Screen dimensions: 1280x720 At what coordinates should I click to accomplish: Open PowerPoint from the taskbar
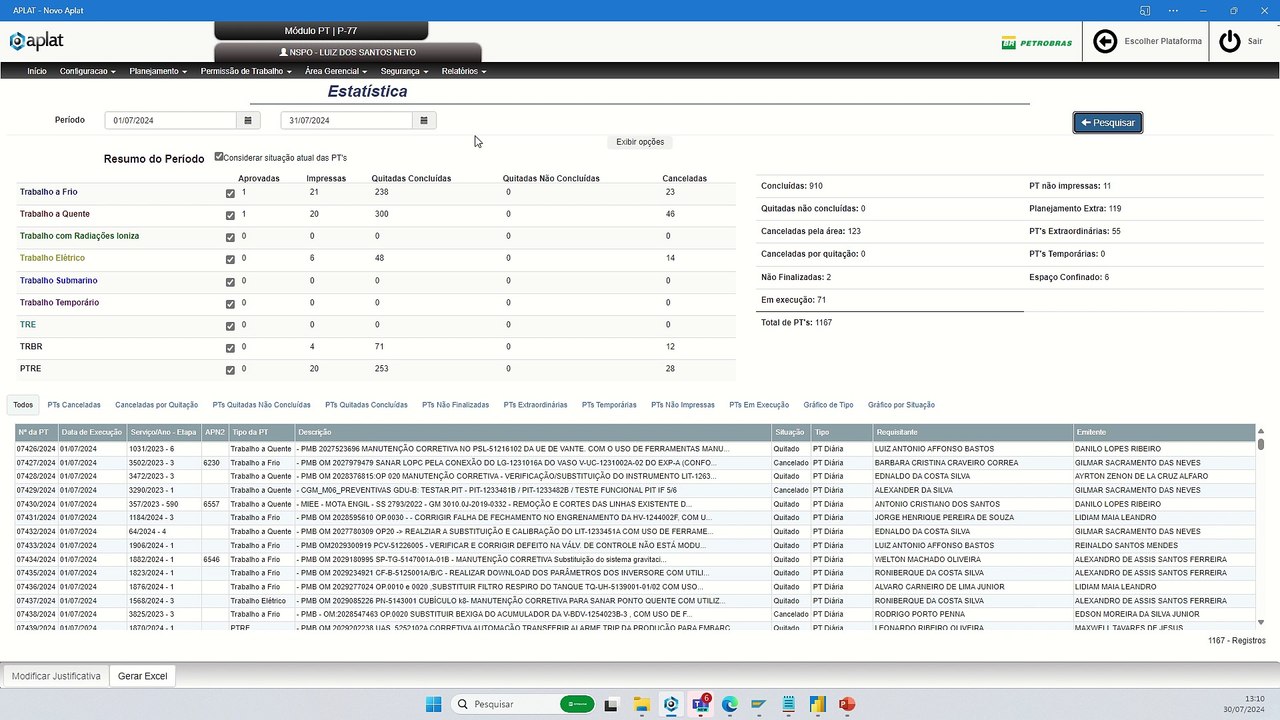tap(848, 704)
